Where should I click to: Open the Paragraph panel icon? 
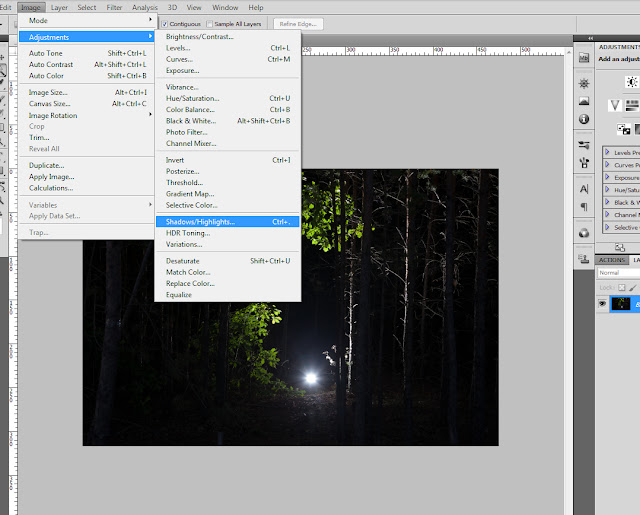click(x=583, y=207)
